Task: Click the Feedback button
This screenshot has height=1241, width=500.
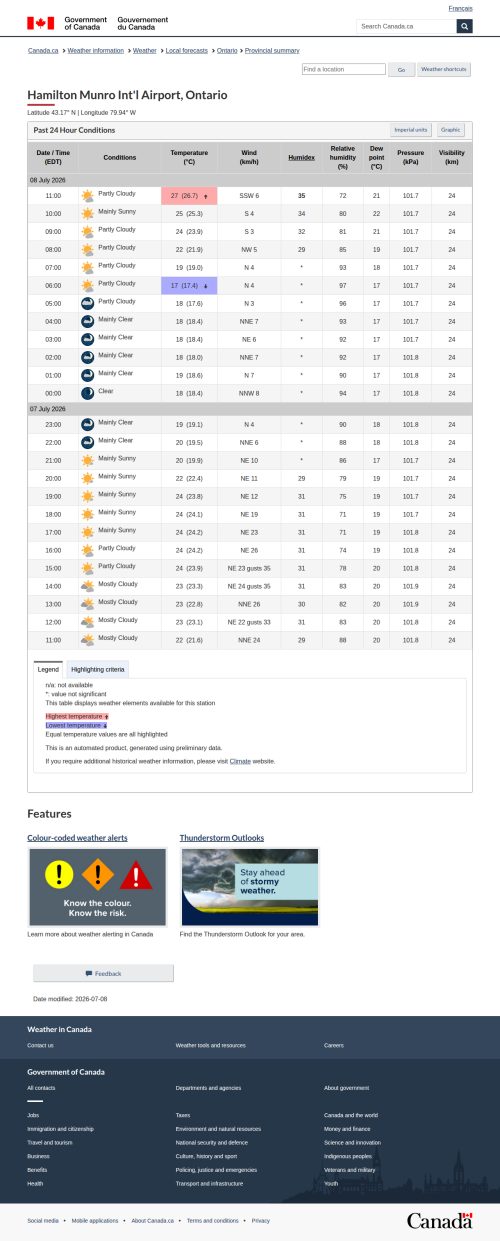Action: click(103, 973)
